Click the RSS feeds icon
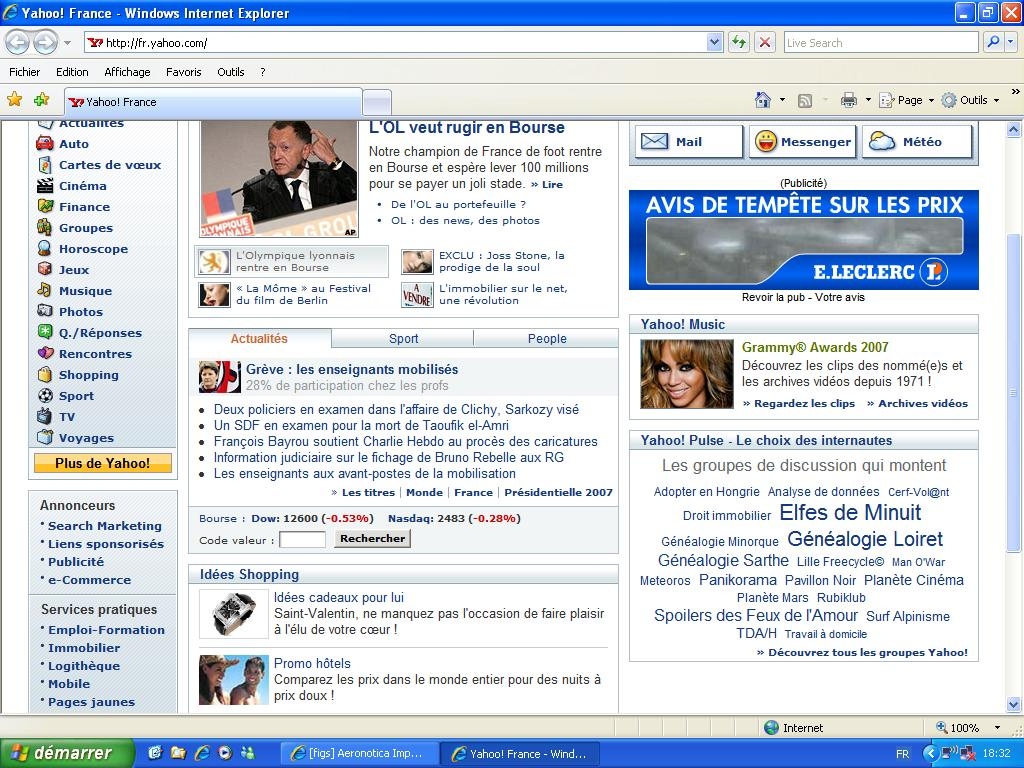 (805, 101)
